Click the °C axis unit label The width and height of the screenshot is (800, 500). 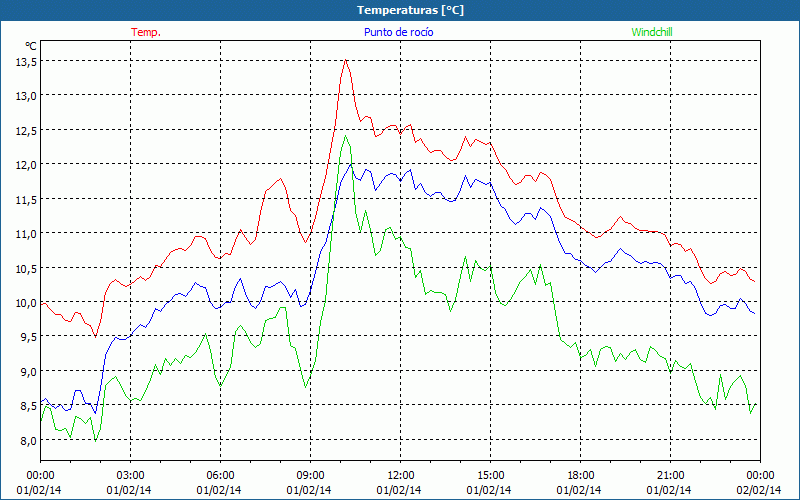point(31,46)
